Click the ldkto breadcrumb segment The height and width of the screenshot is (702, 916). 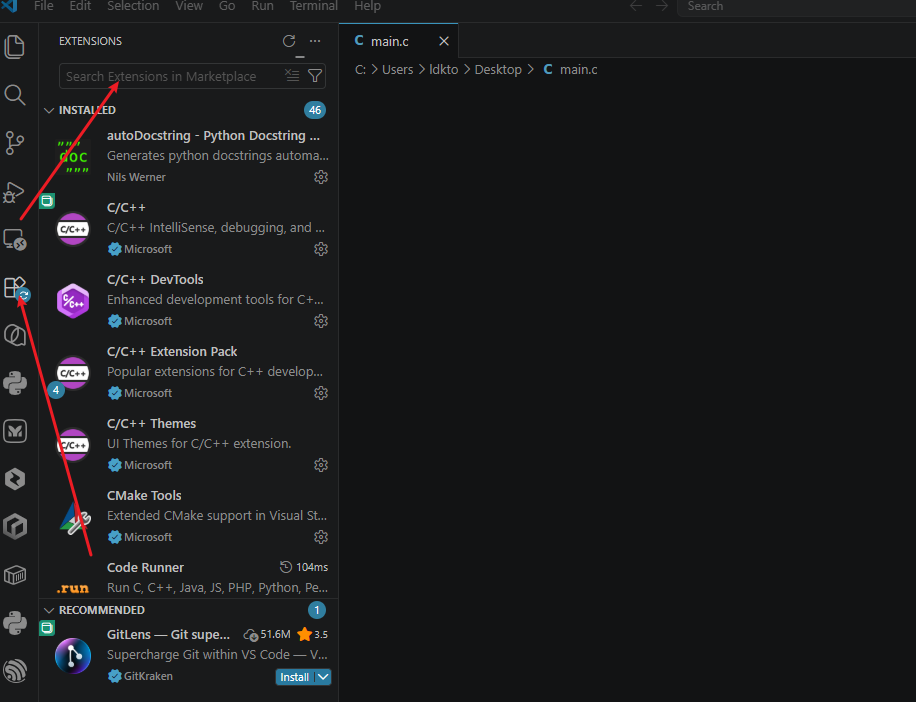pos(443,69)
